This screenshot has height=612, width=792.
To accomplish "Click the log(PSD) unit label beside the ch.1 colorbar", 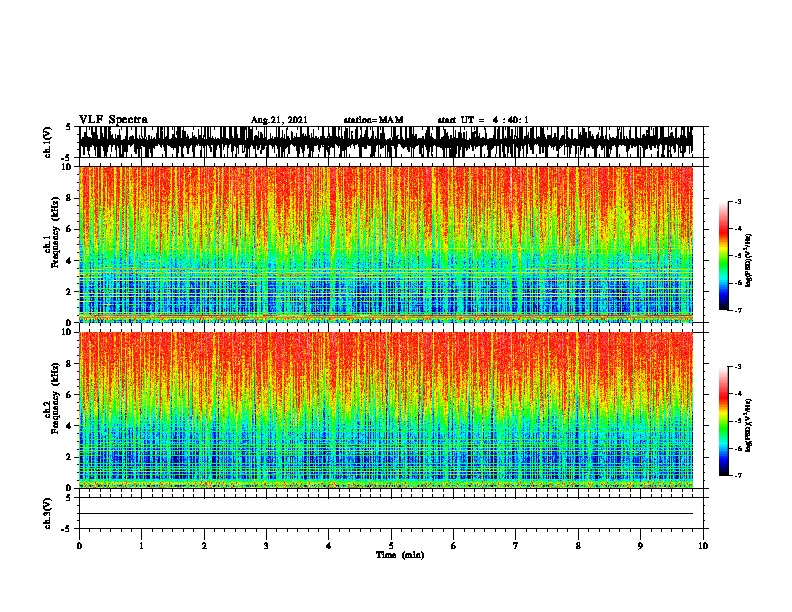I will 749,260.
